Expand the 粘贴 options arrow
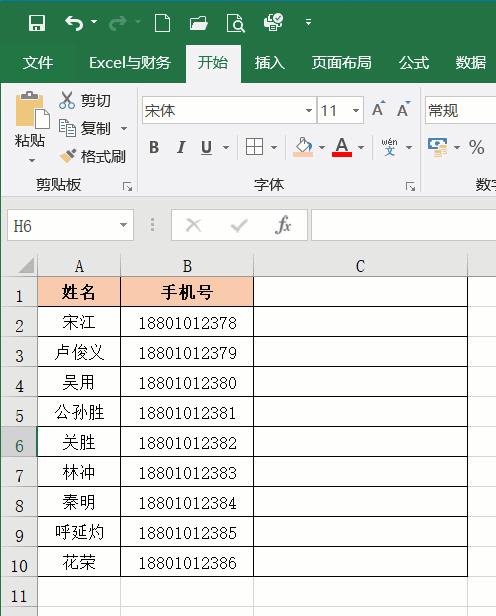Screen dimensions: 496x616 32,160
